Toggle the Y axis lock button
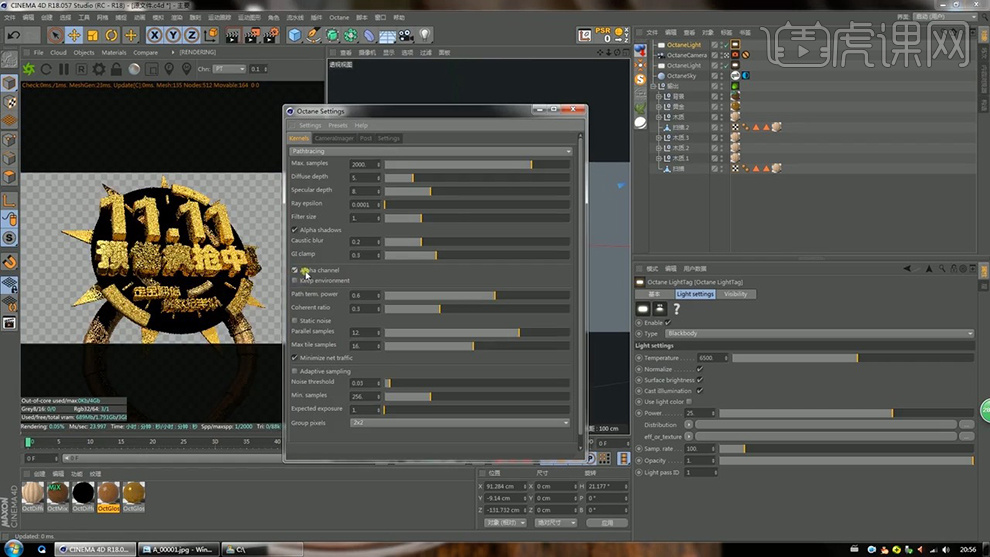 (173, 35)
